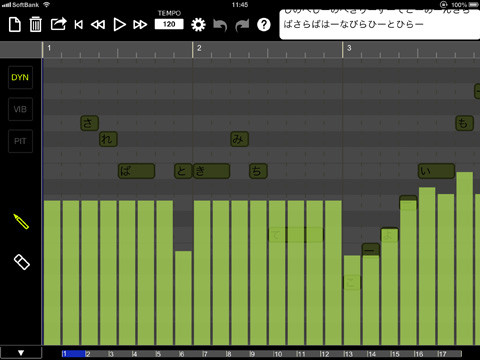The image size is (480, 360).
Task: Tap measure 3 marker on the ruler
Action: click(349, 48)
